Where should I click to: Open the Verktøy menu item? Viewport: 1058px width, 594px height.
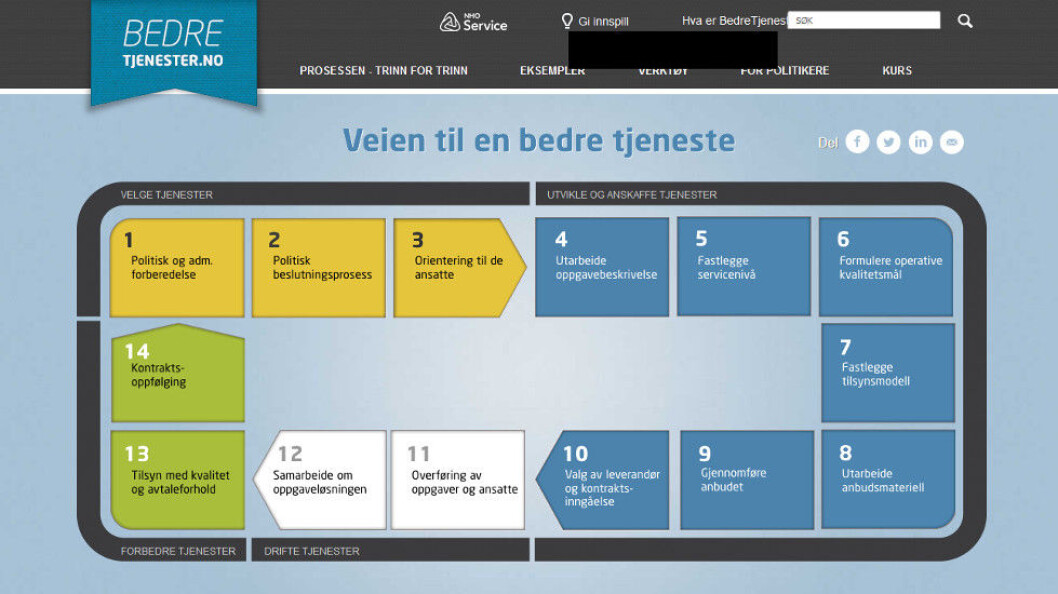coord(663,70)
